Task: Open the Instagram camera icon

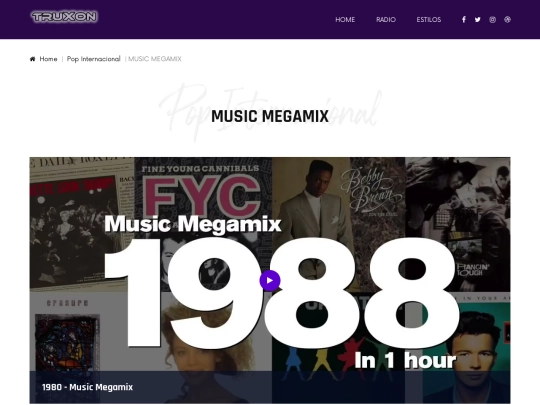Action: click(492, 20)
